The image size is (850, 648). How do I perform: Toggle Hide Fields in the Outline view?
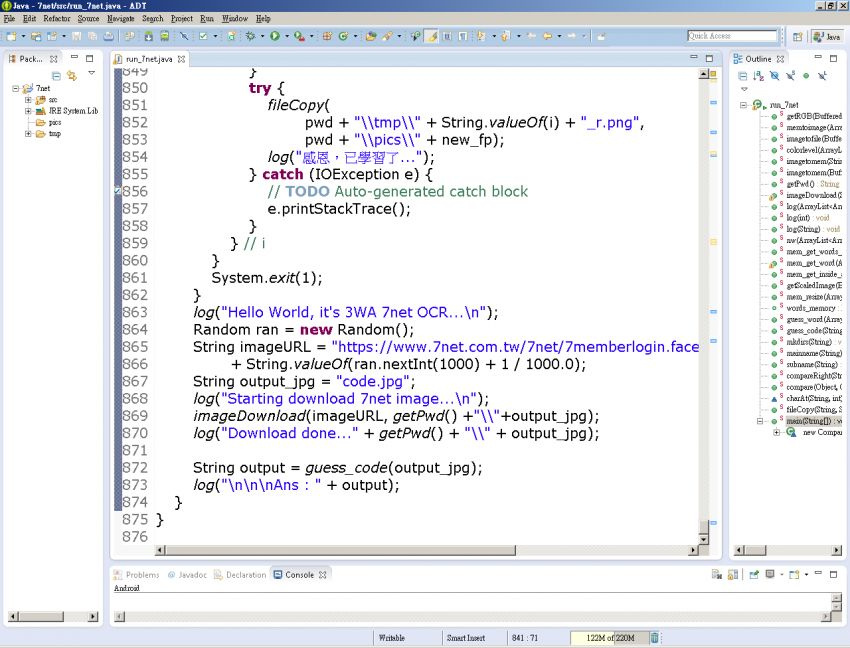click(x=775, y=75)
